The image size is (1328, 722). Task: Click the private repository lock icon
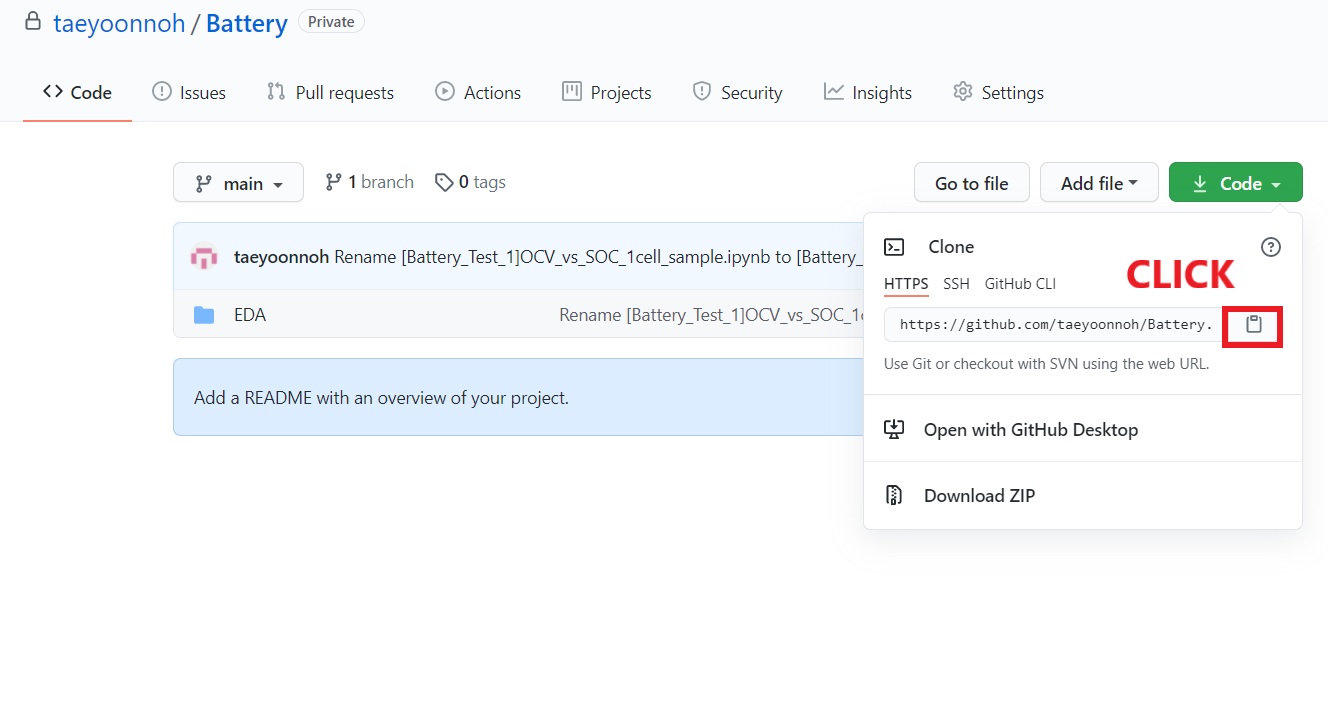coord(33,21)
